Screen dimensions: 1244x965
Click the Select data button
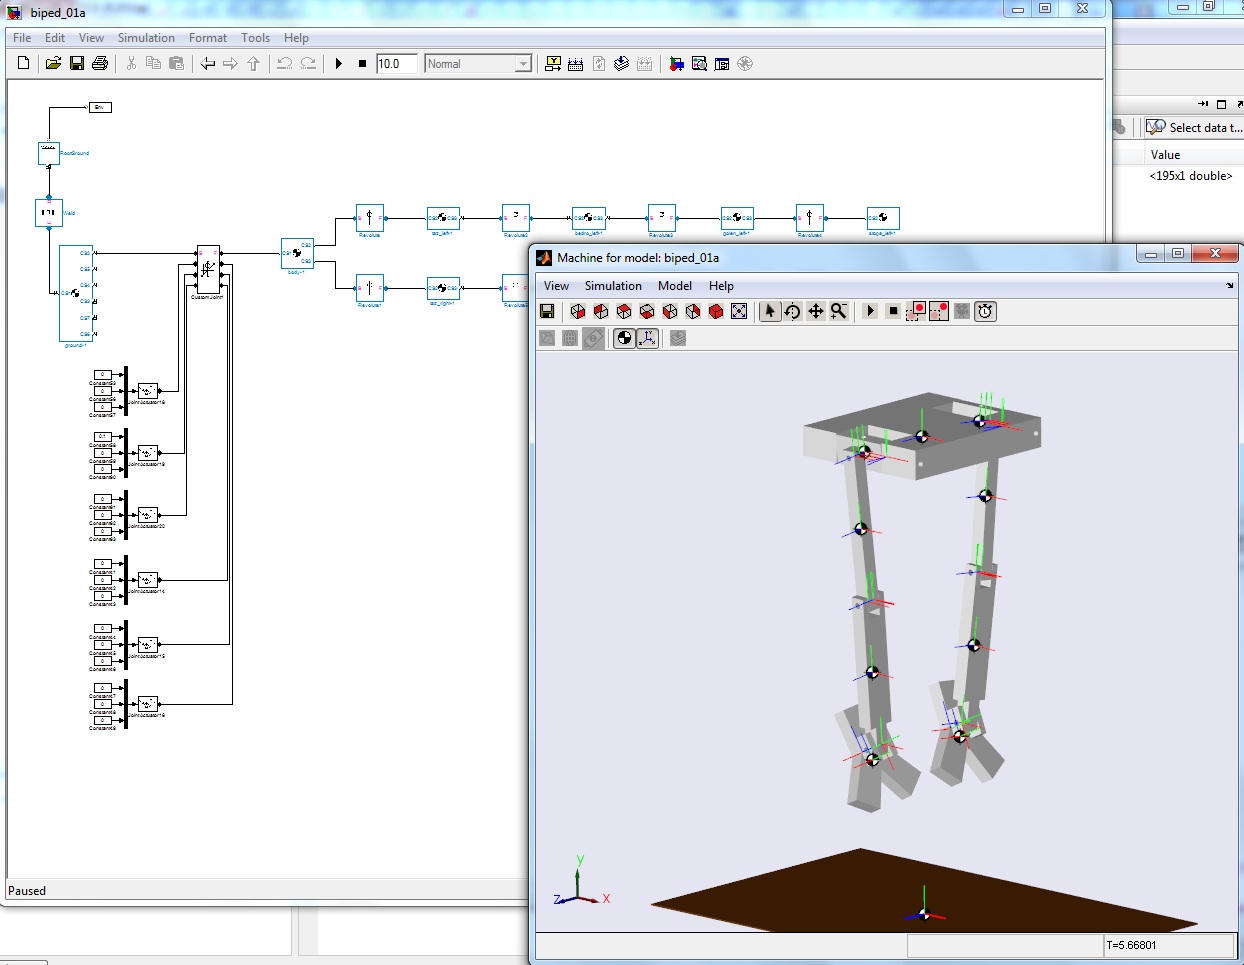click(1194, 128)
